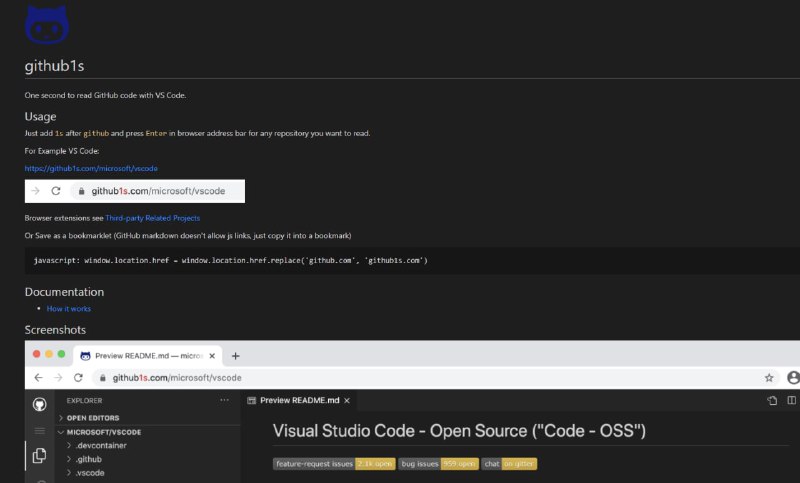Open the github1s.com/microsoft/vscode example link
This screenshot has height=483, width=800.
point(91,168)
